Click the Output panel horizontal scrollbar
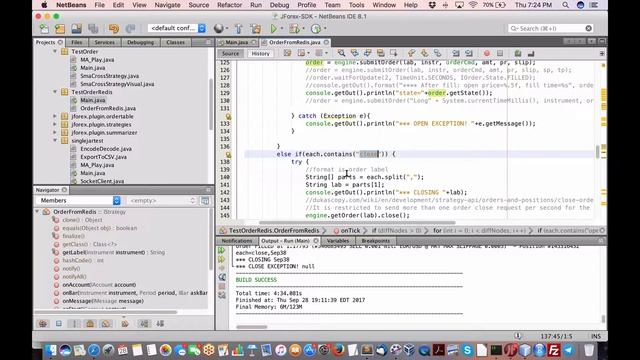Image resolution: width=640 pixels, height=360 pixels. tap(252, 327)
